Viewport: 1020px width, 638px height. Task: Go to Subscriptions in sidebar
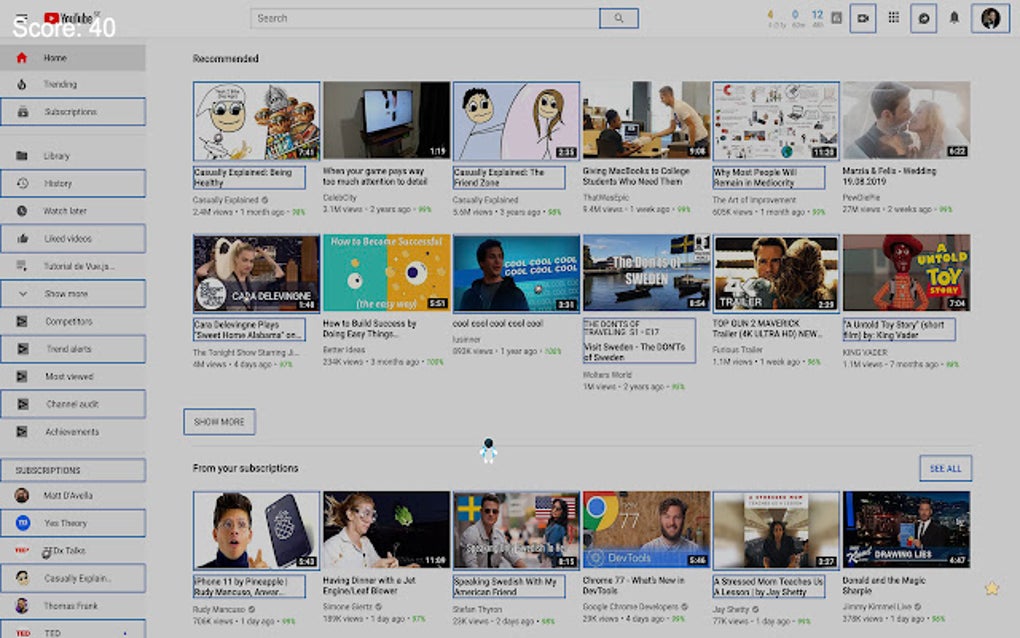(x=72, y=112)
